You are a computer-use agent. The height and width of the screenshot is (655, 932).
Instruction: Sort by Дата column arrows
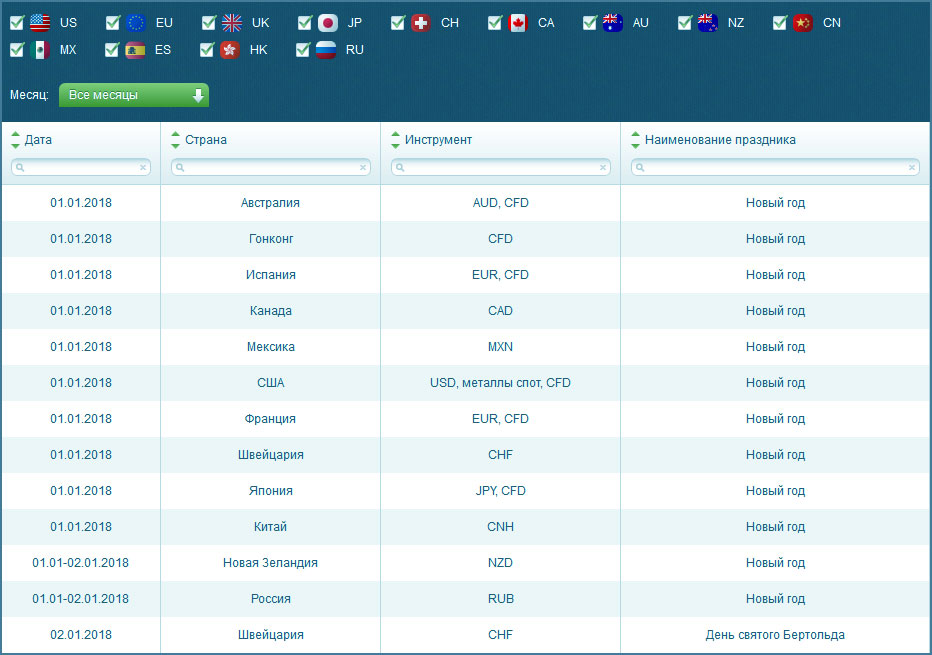pos(16,140)
